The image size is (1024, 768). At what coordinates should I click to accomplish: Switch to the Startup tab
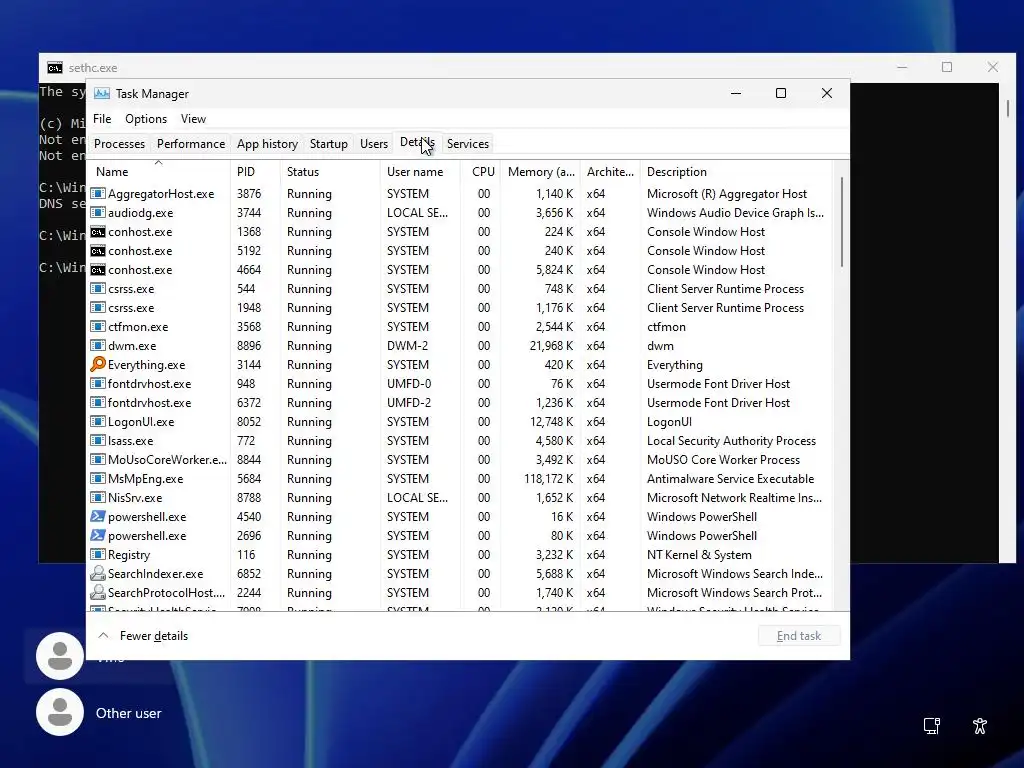pos(328,144)
